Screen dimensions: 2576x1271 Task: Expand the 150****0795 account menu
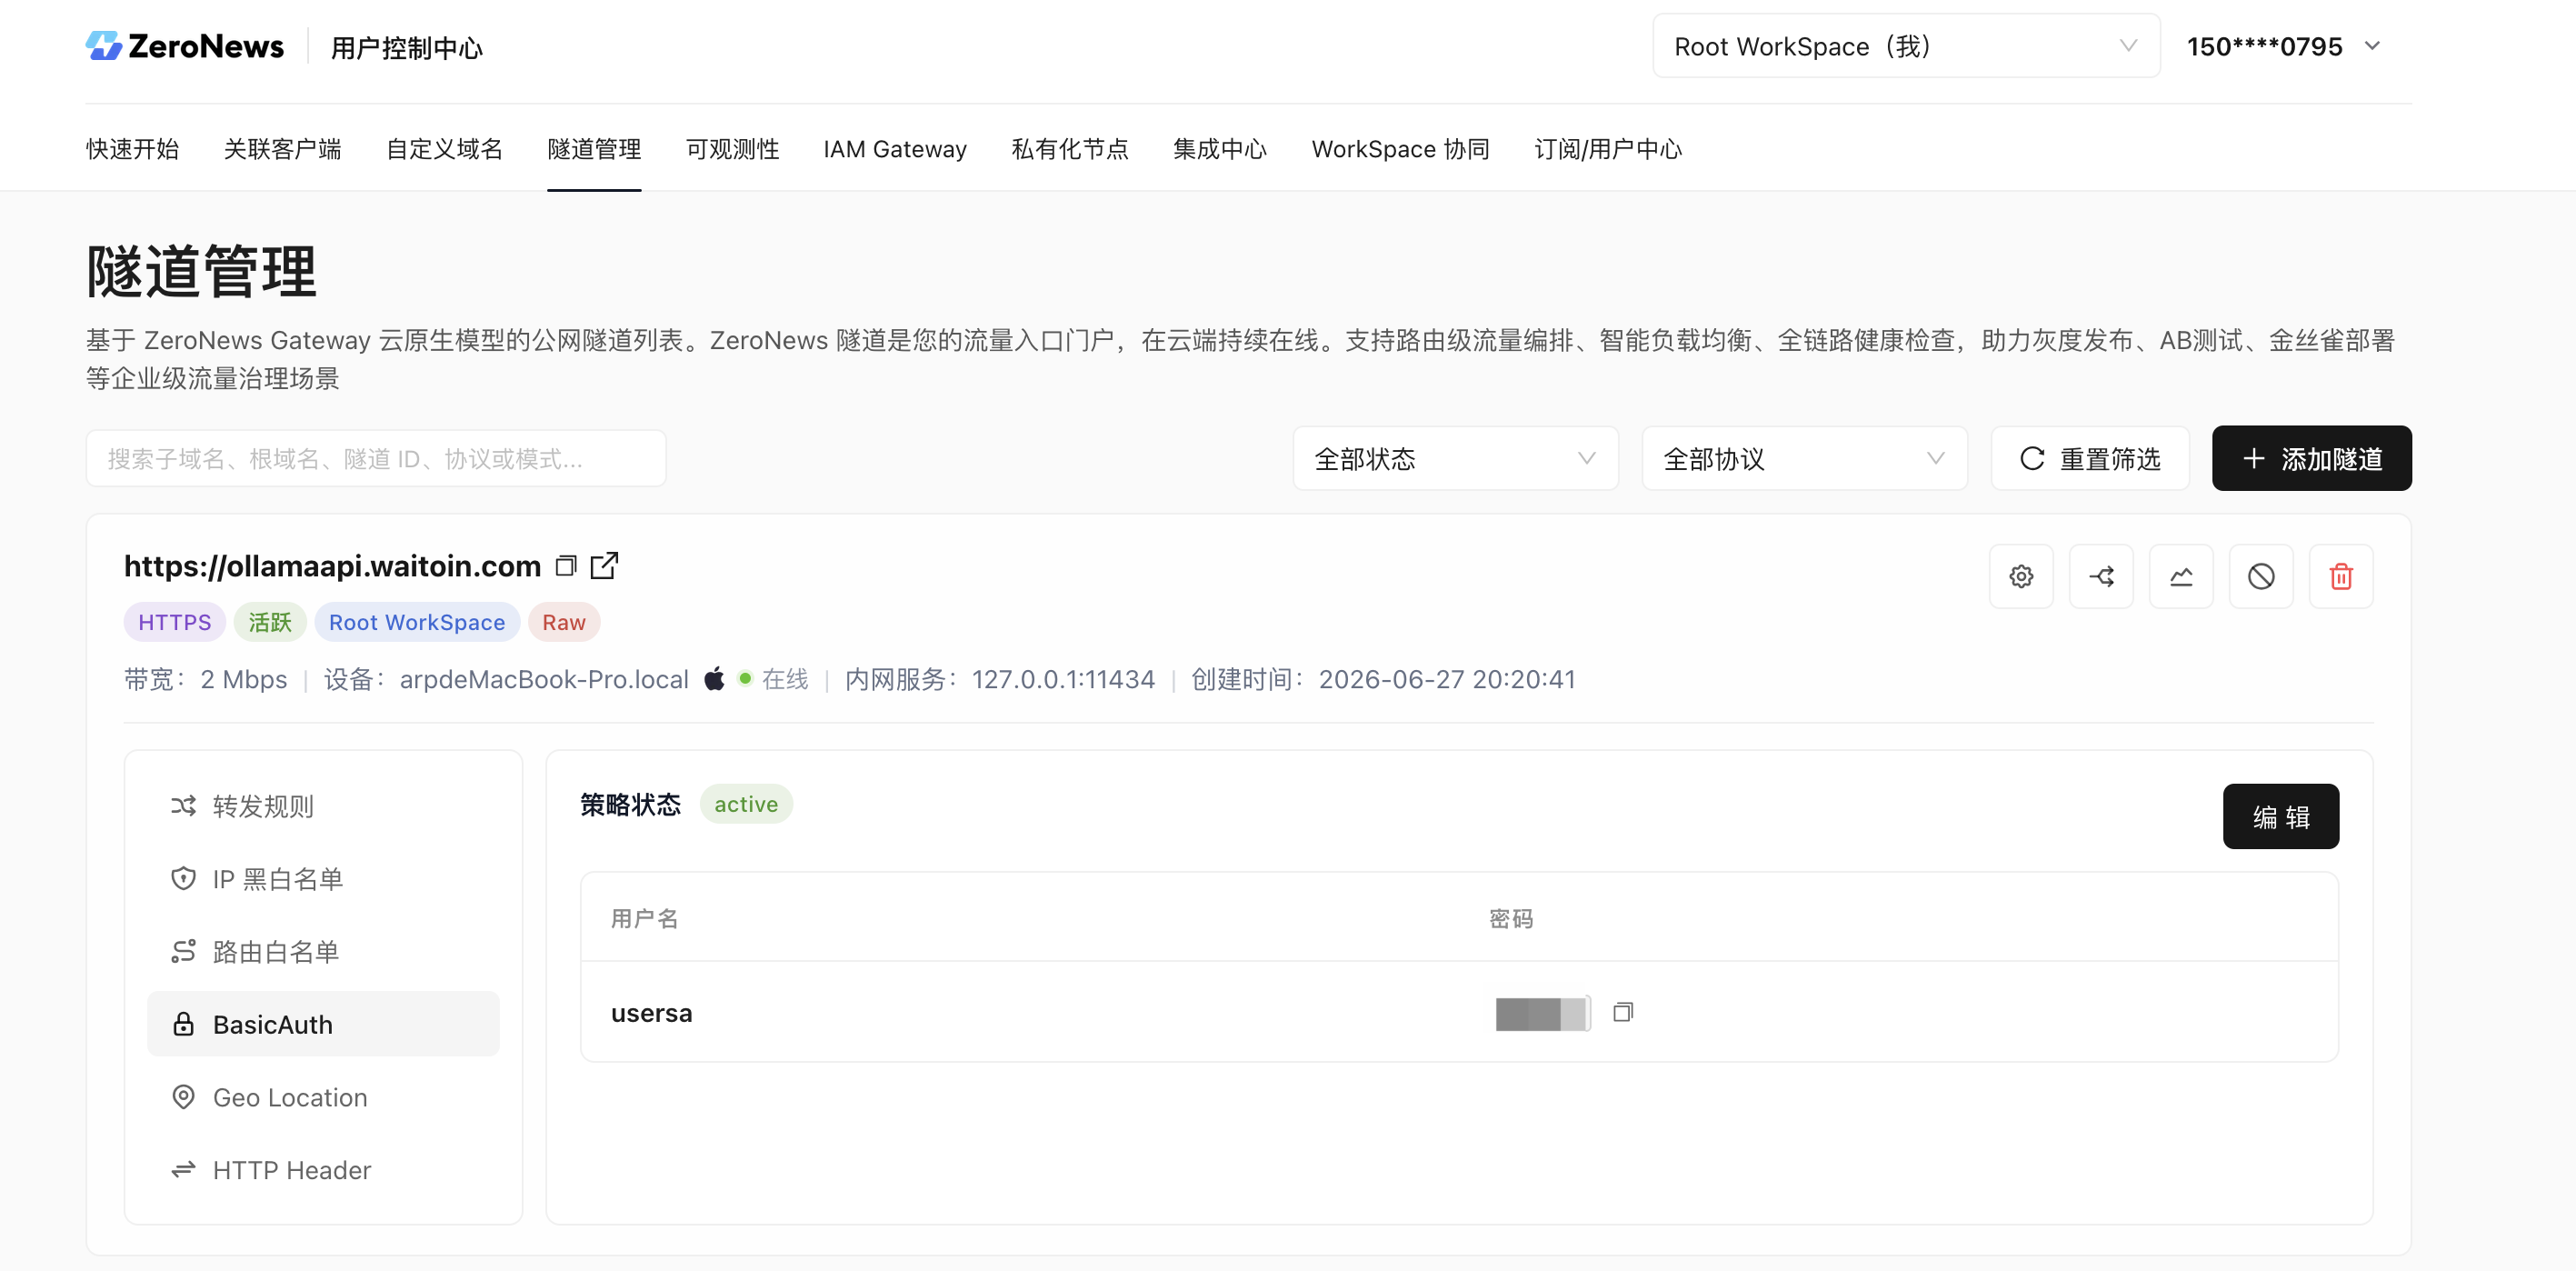[x=2284, y=46]
